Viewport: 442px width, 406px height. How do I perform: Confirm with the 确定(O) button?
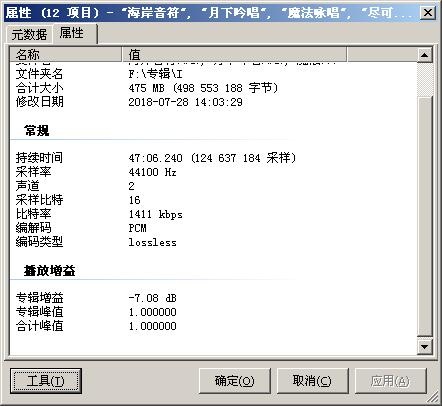234,381
